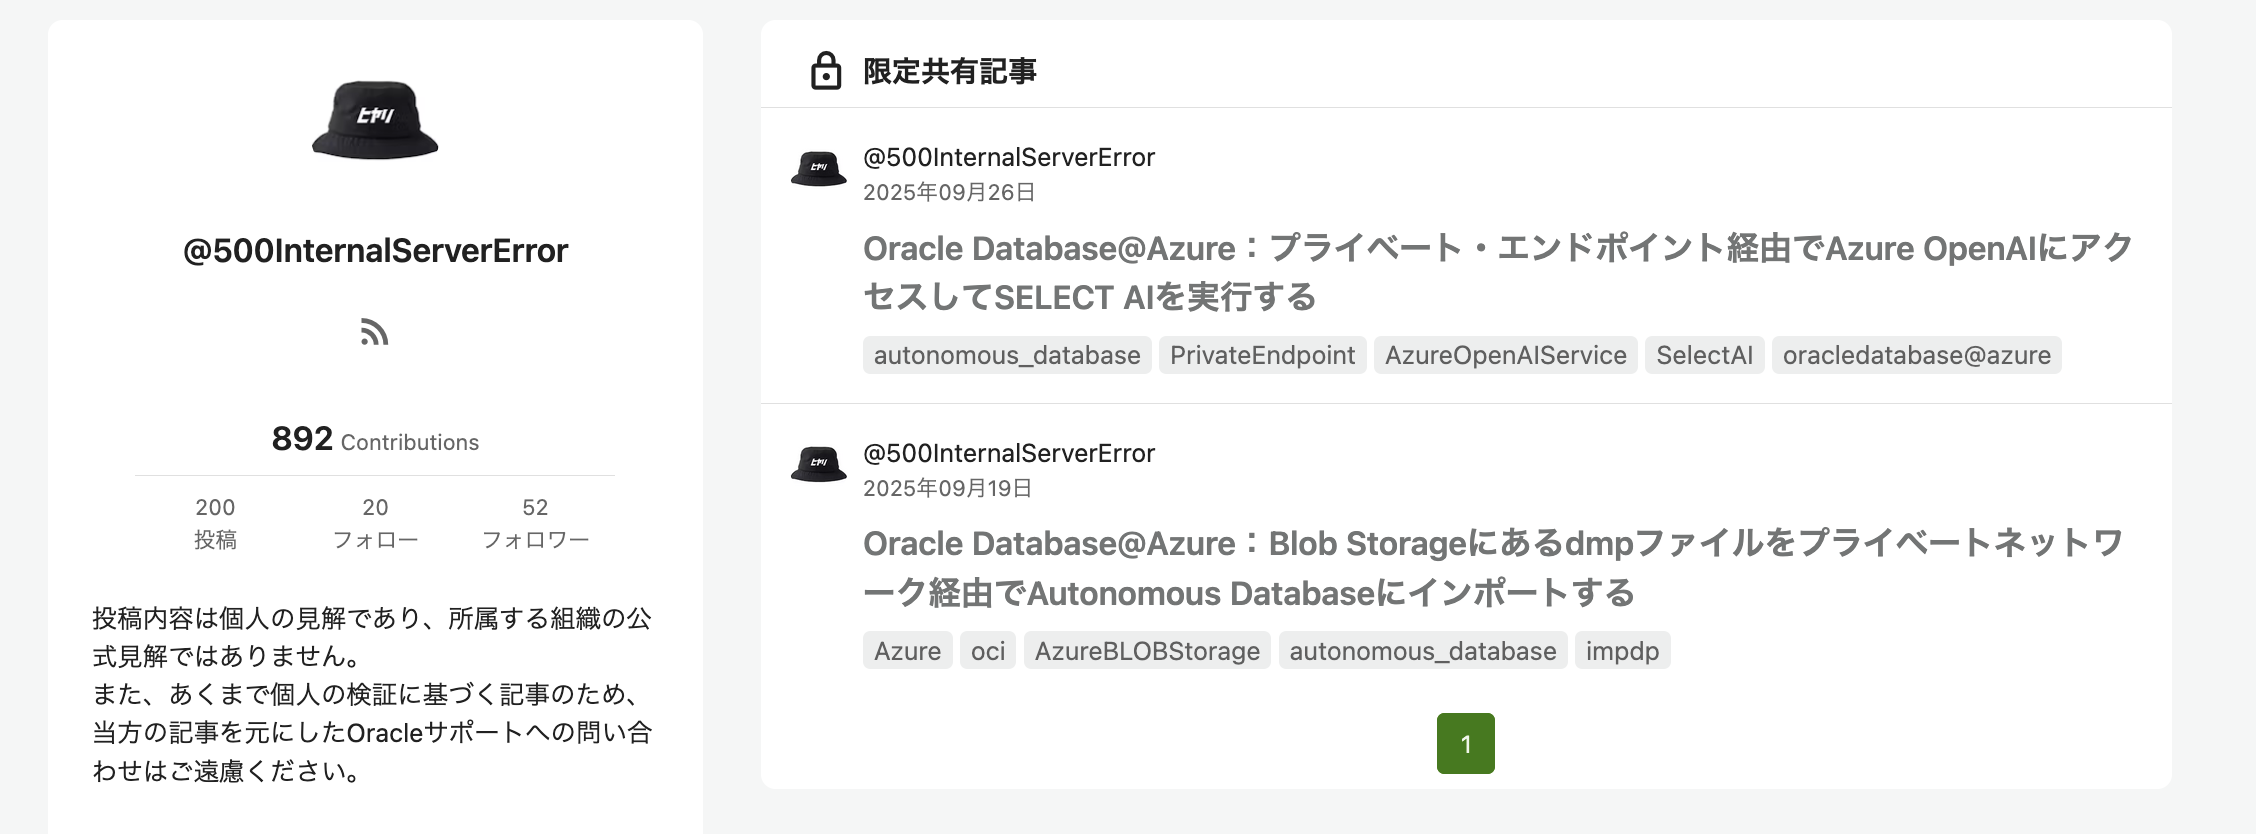This screenshot has width=2256, height=834.
Task: Click the 限定共有記事 section heading
Action: pos(950,71)
